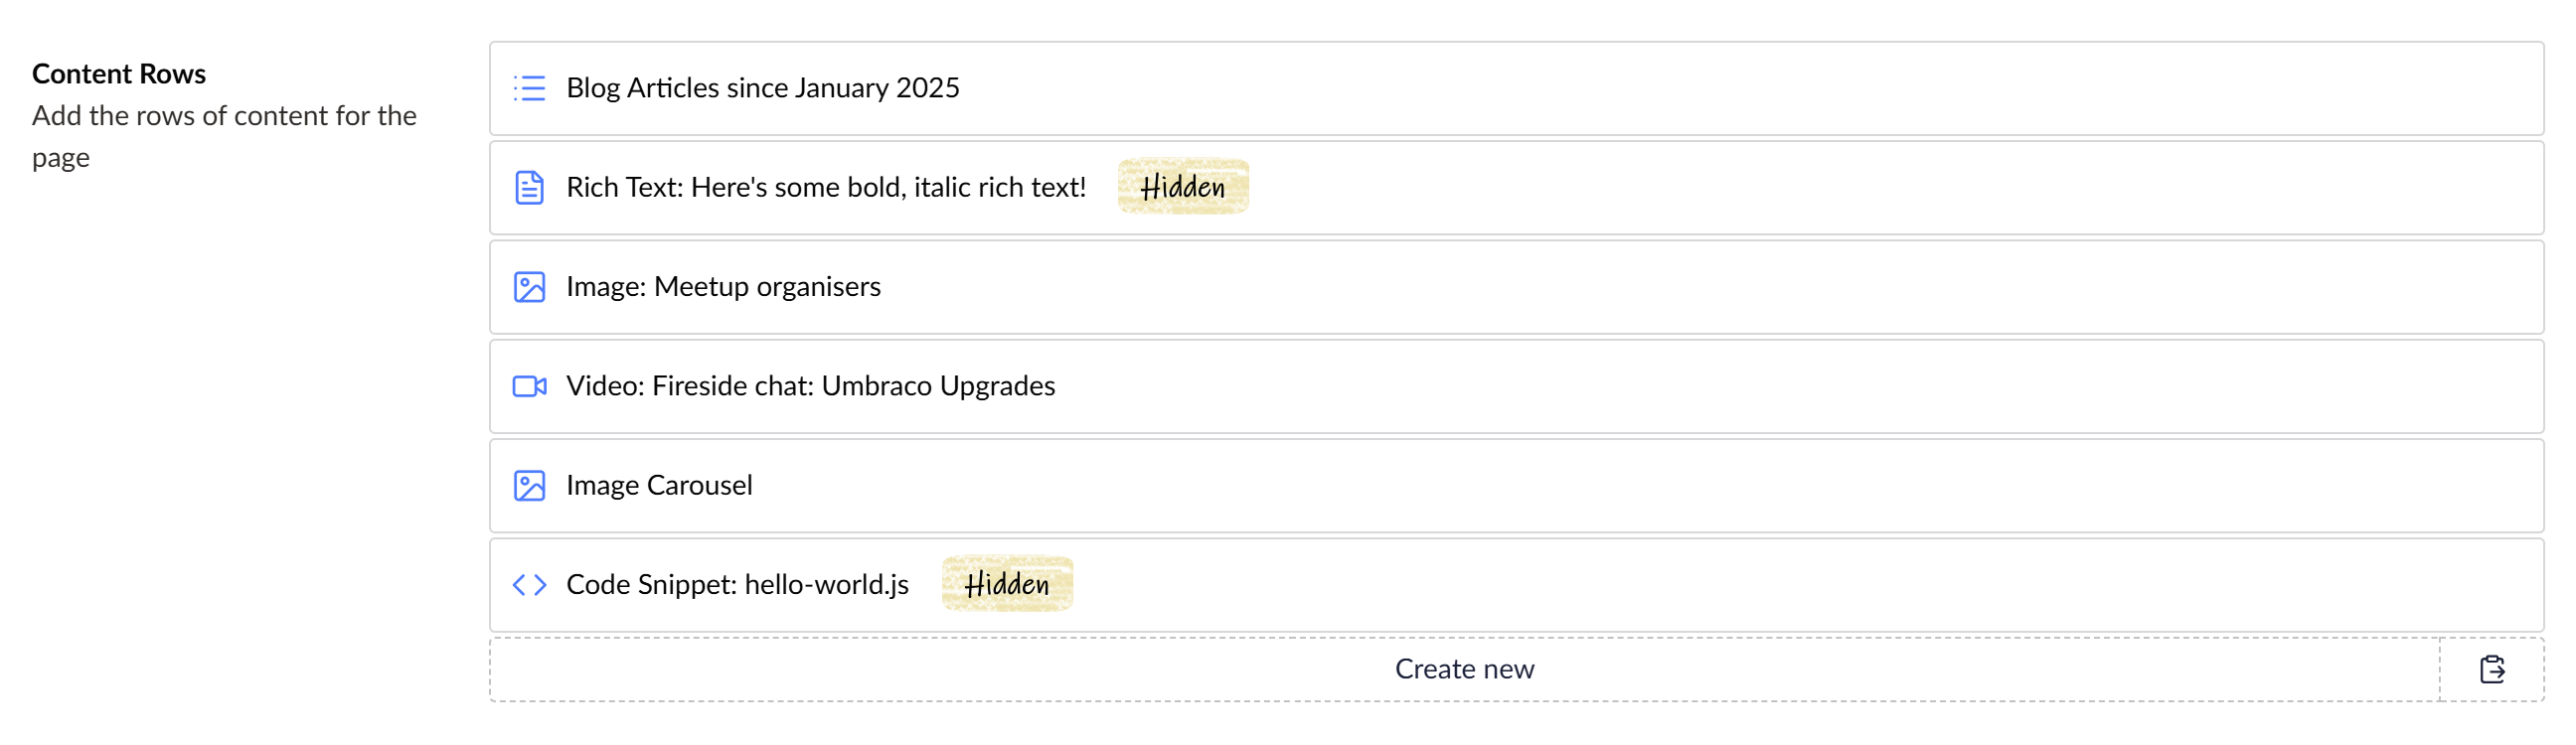Create a new content row
2576x745 pixels.
click(x=1465, y=668)
